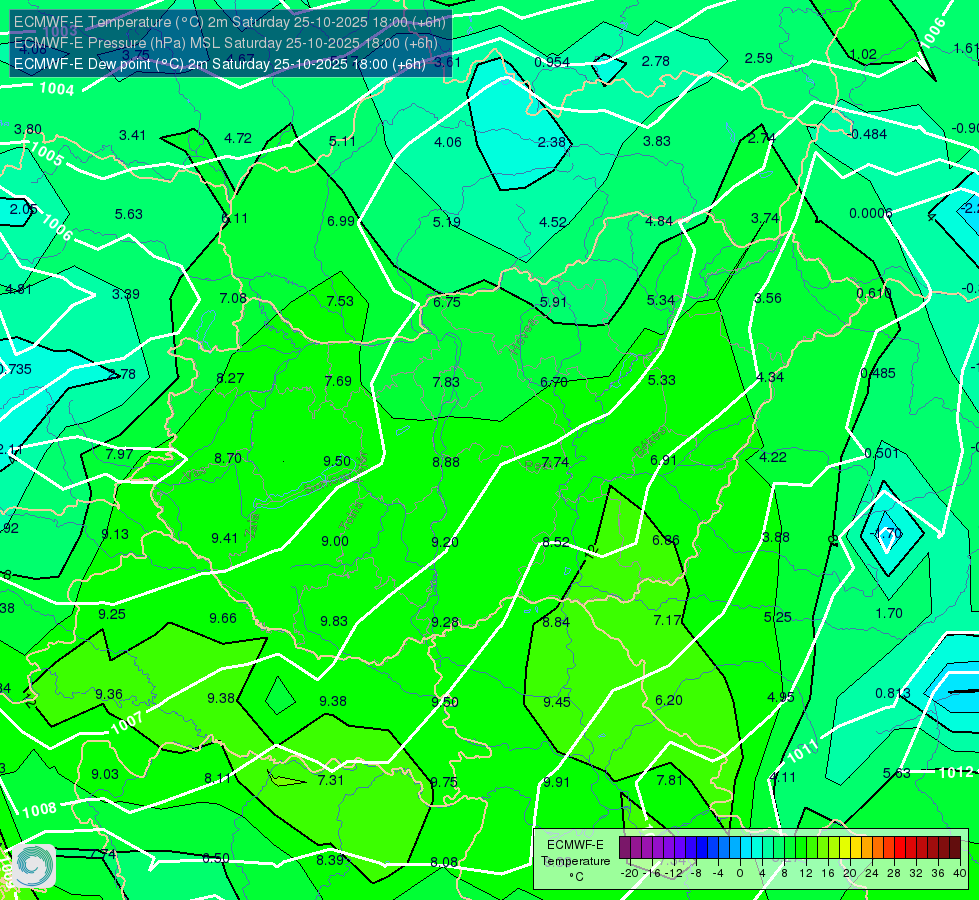979x900 pixels.
Task: Click the 8.52 temperature value
Action: pyautogui.click(x=556, y=542)
